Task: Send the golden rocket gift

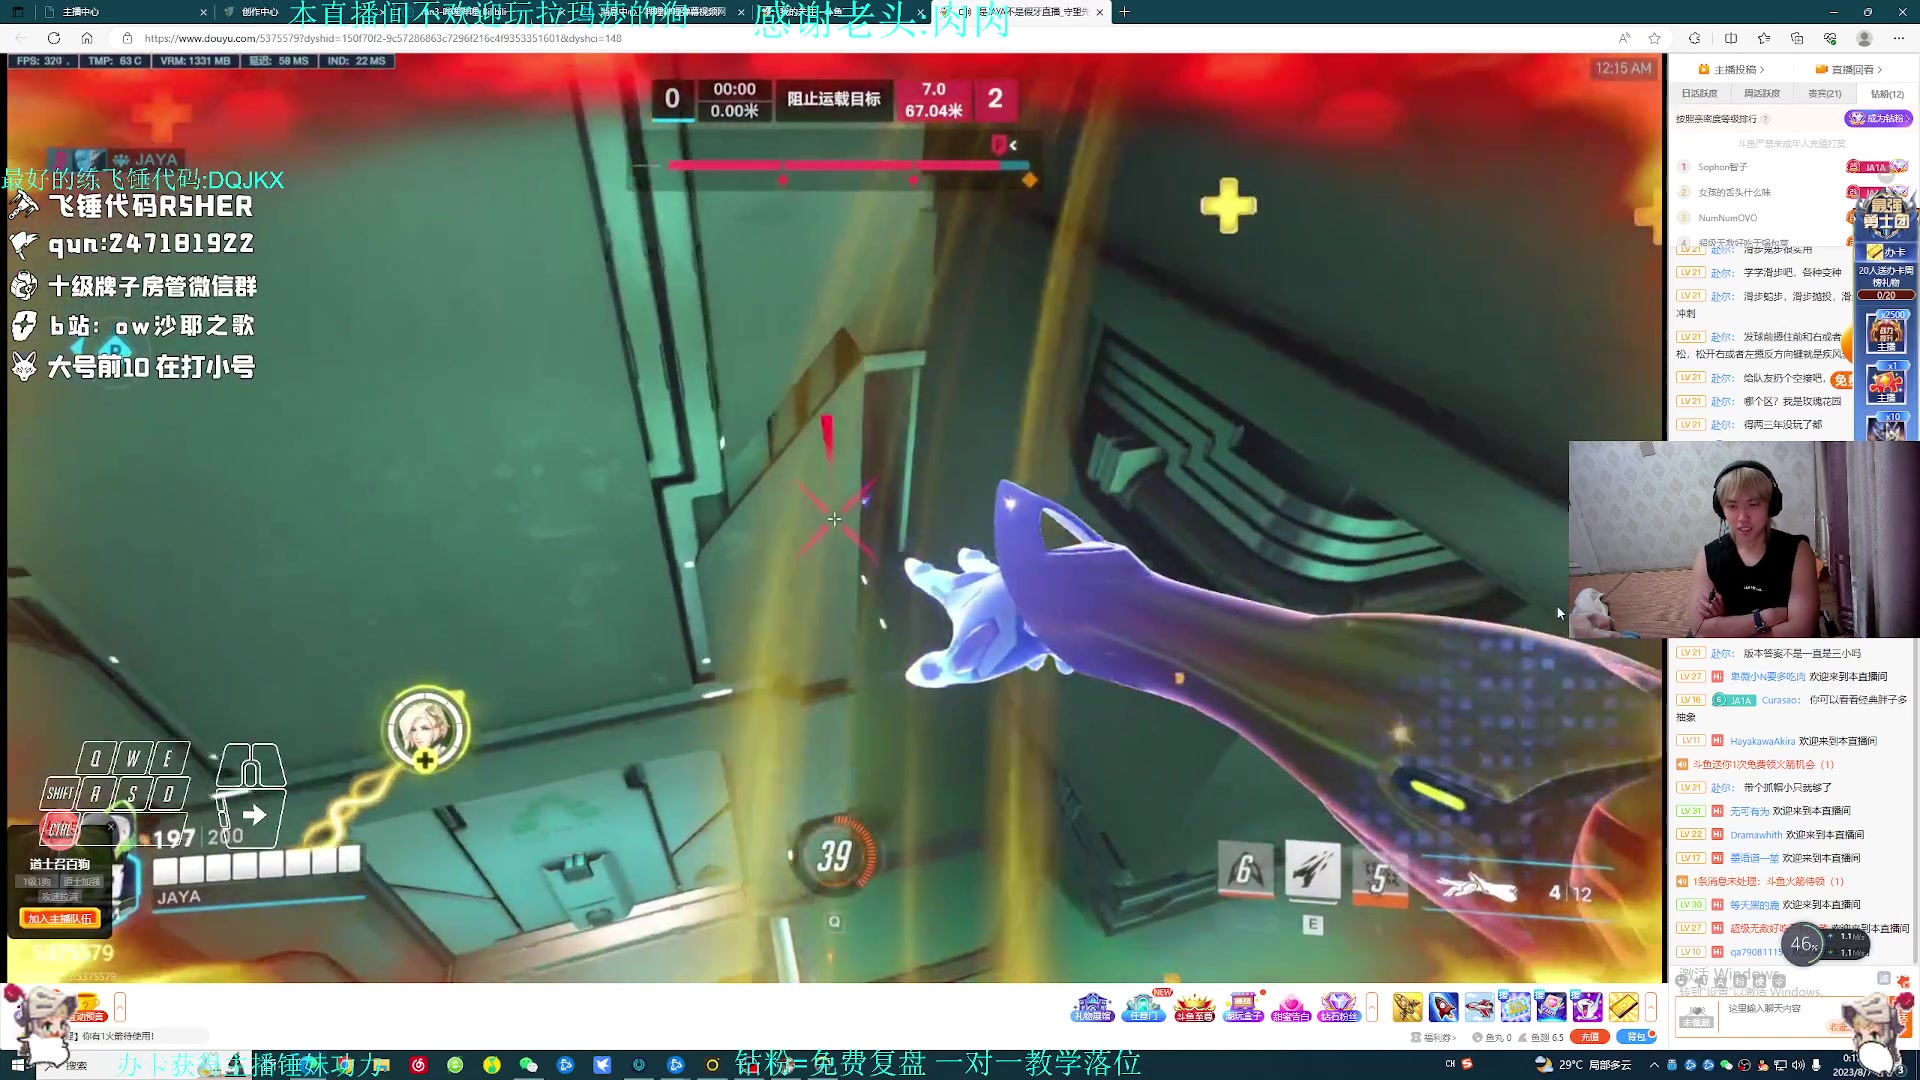Action: [1407, 1007]
